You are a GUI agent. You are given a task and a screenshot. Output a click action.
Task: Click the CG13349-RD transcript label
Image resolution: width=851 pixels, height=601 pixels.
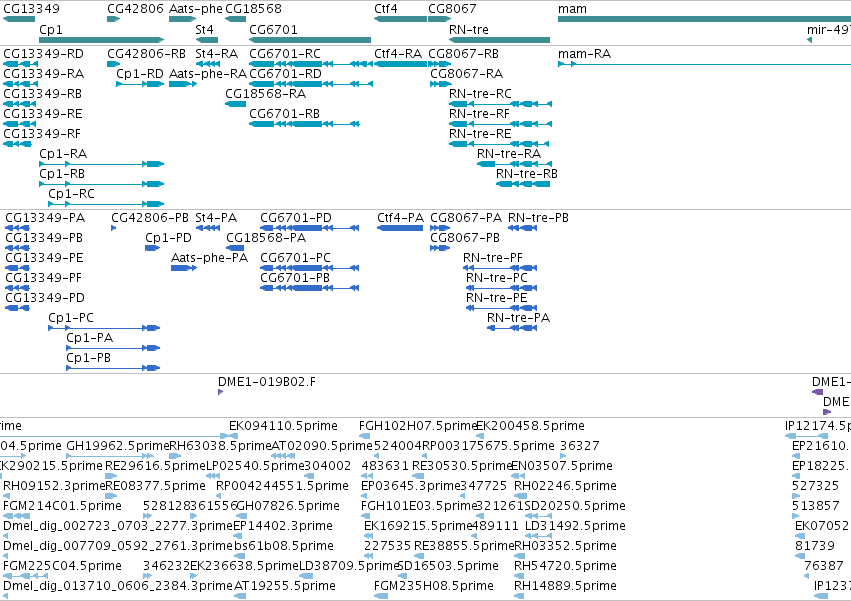point(43,54)
